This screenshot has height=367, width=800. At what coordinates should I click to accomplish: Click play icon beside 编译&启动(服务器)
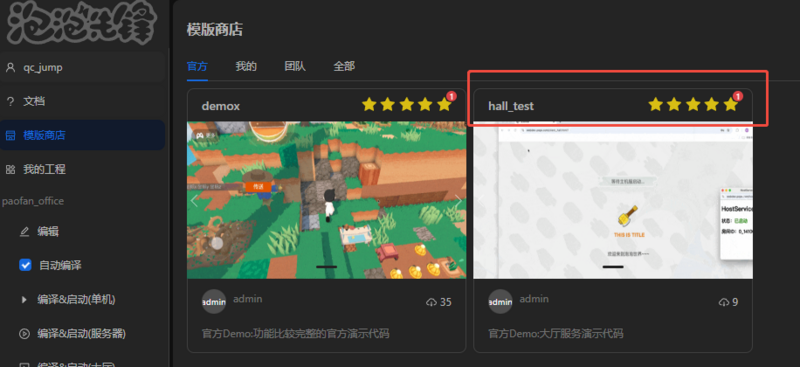click(24, 334)
